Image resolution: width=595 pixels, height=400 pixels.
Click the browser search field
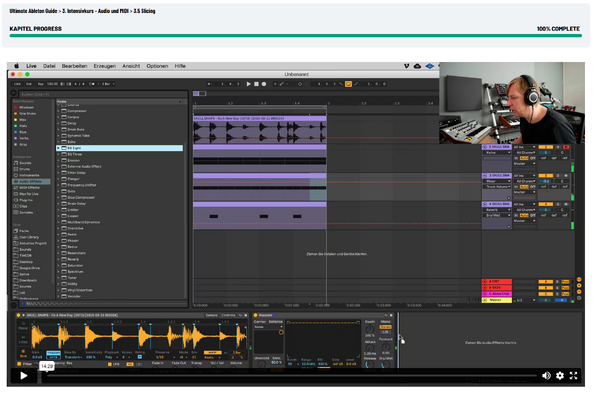(x=103, y=94)
